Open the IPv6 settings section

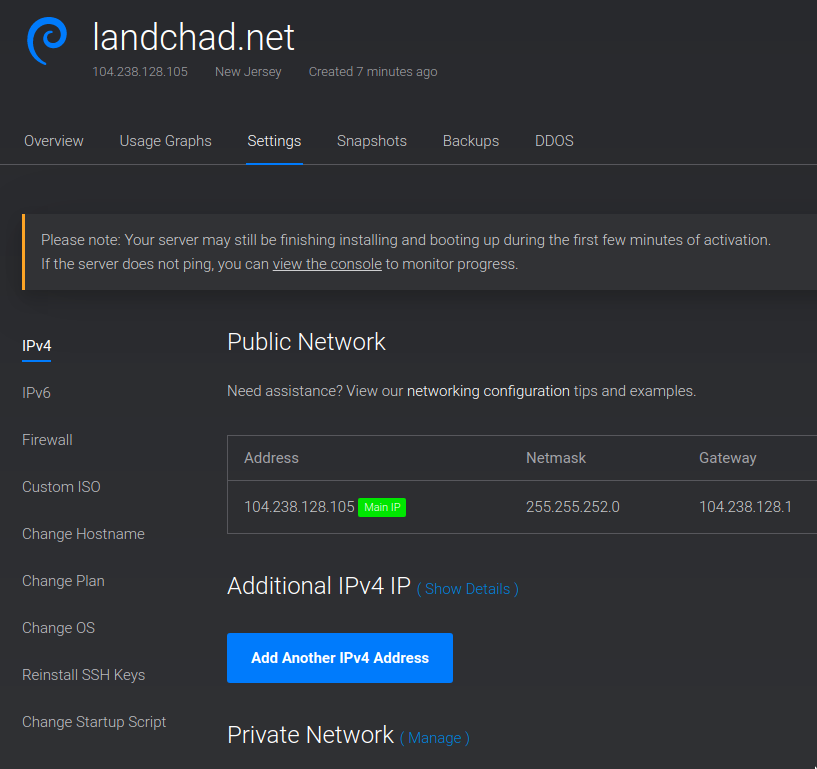[x=36, y=393]
